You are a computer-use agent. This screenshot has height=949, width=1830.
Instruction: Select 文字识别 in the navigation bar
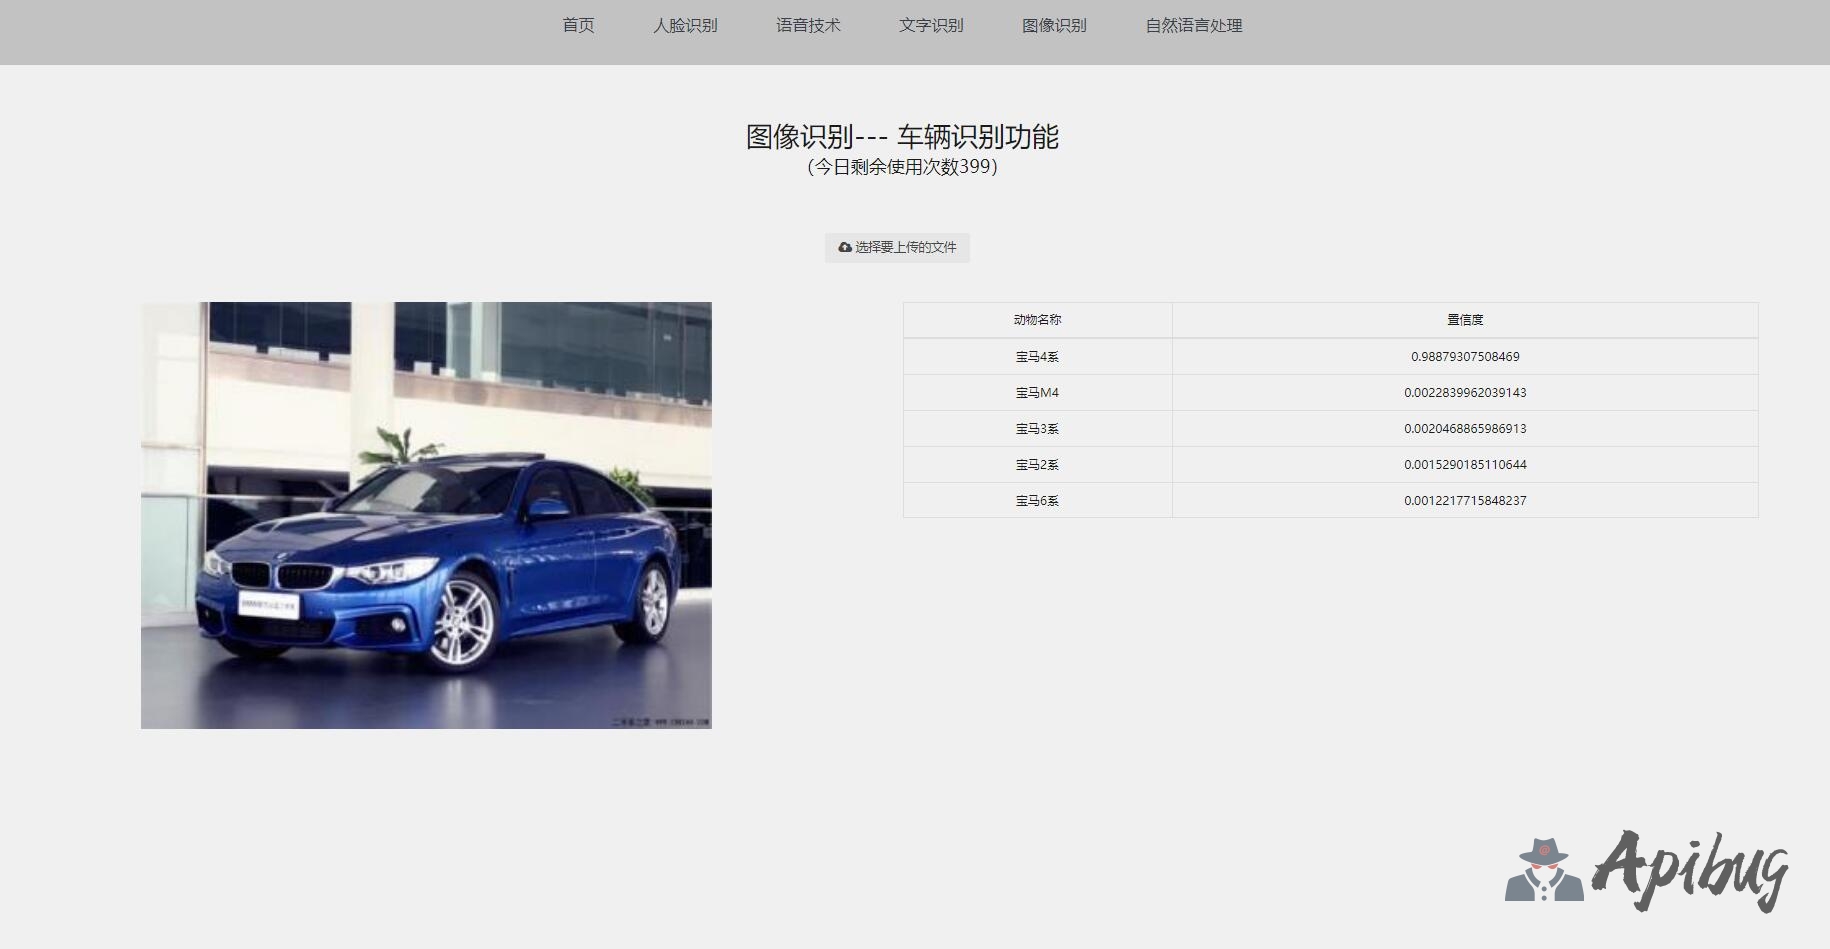pos(931,26)
